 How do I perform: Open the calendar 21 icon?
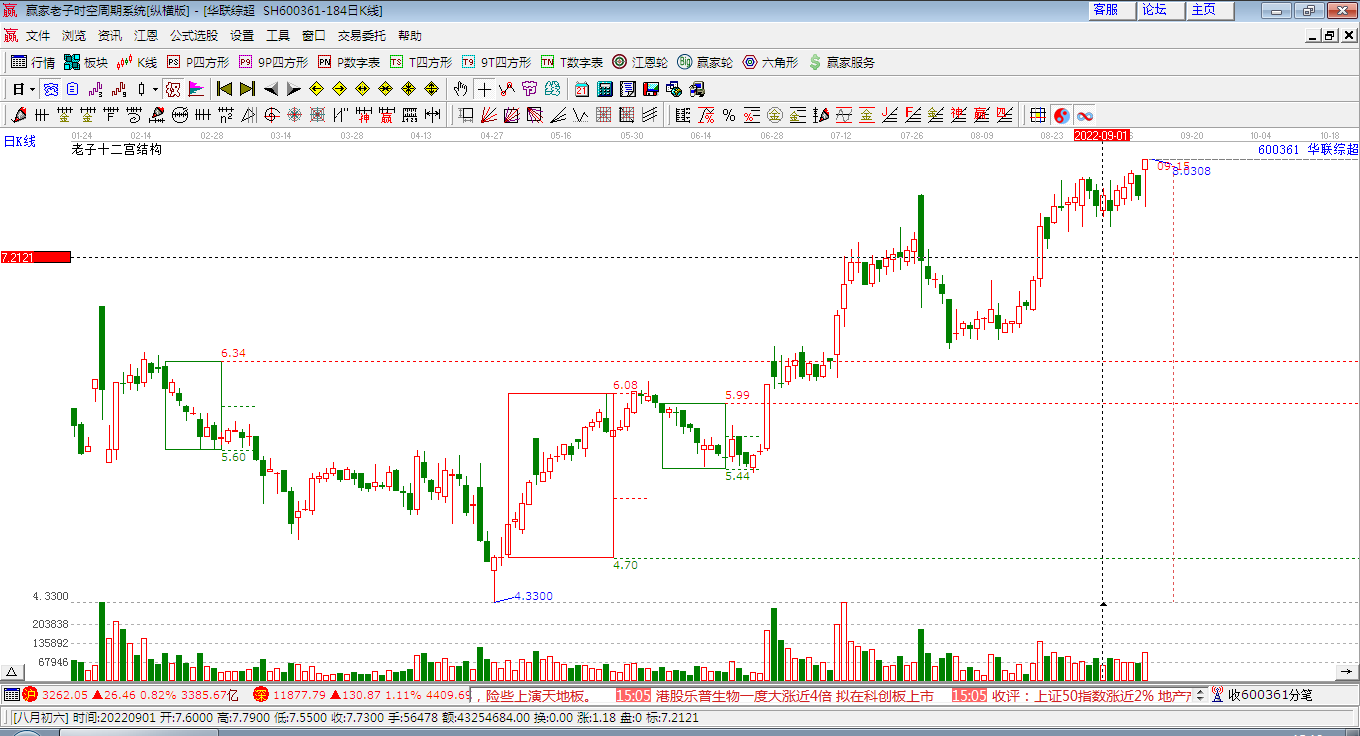coord(581,89)
